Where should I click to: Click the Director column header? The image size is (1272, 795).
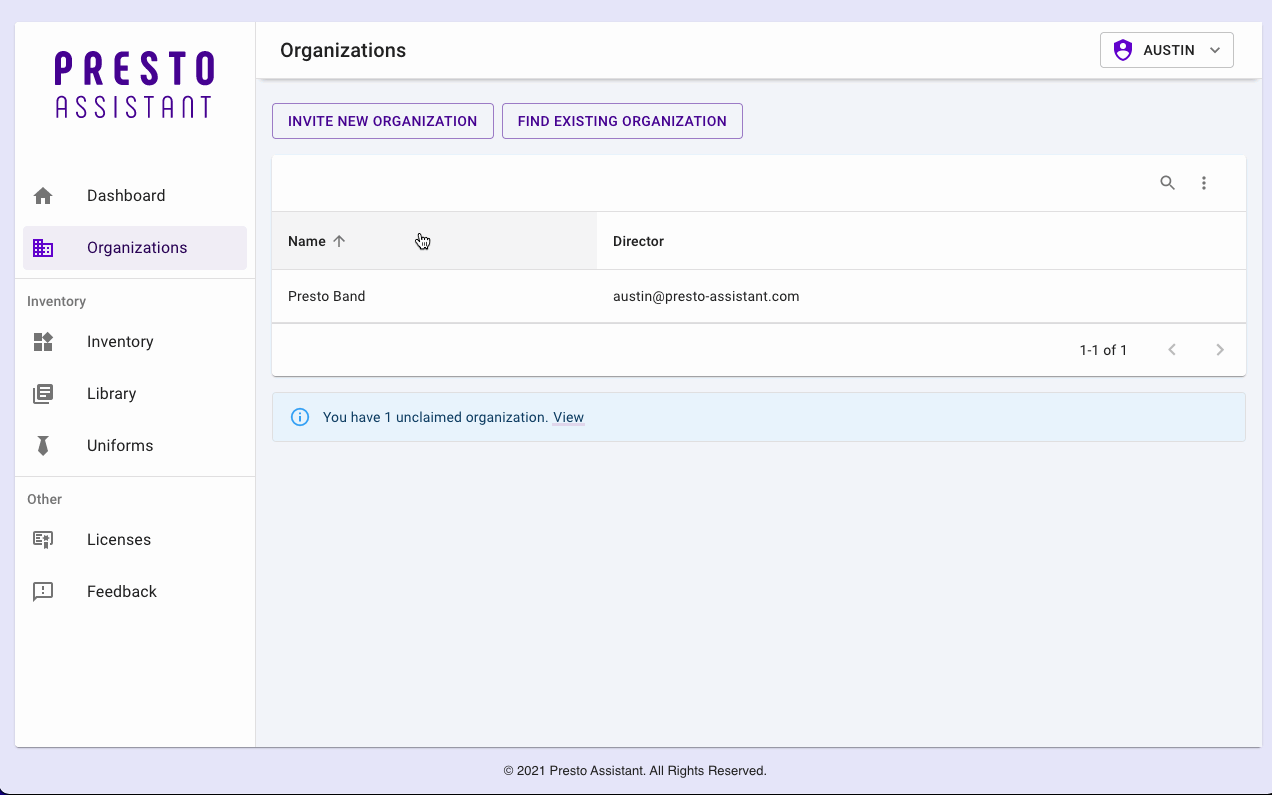pyautogui.click(x=638, y=241)
